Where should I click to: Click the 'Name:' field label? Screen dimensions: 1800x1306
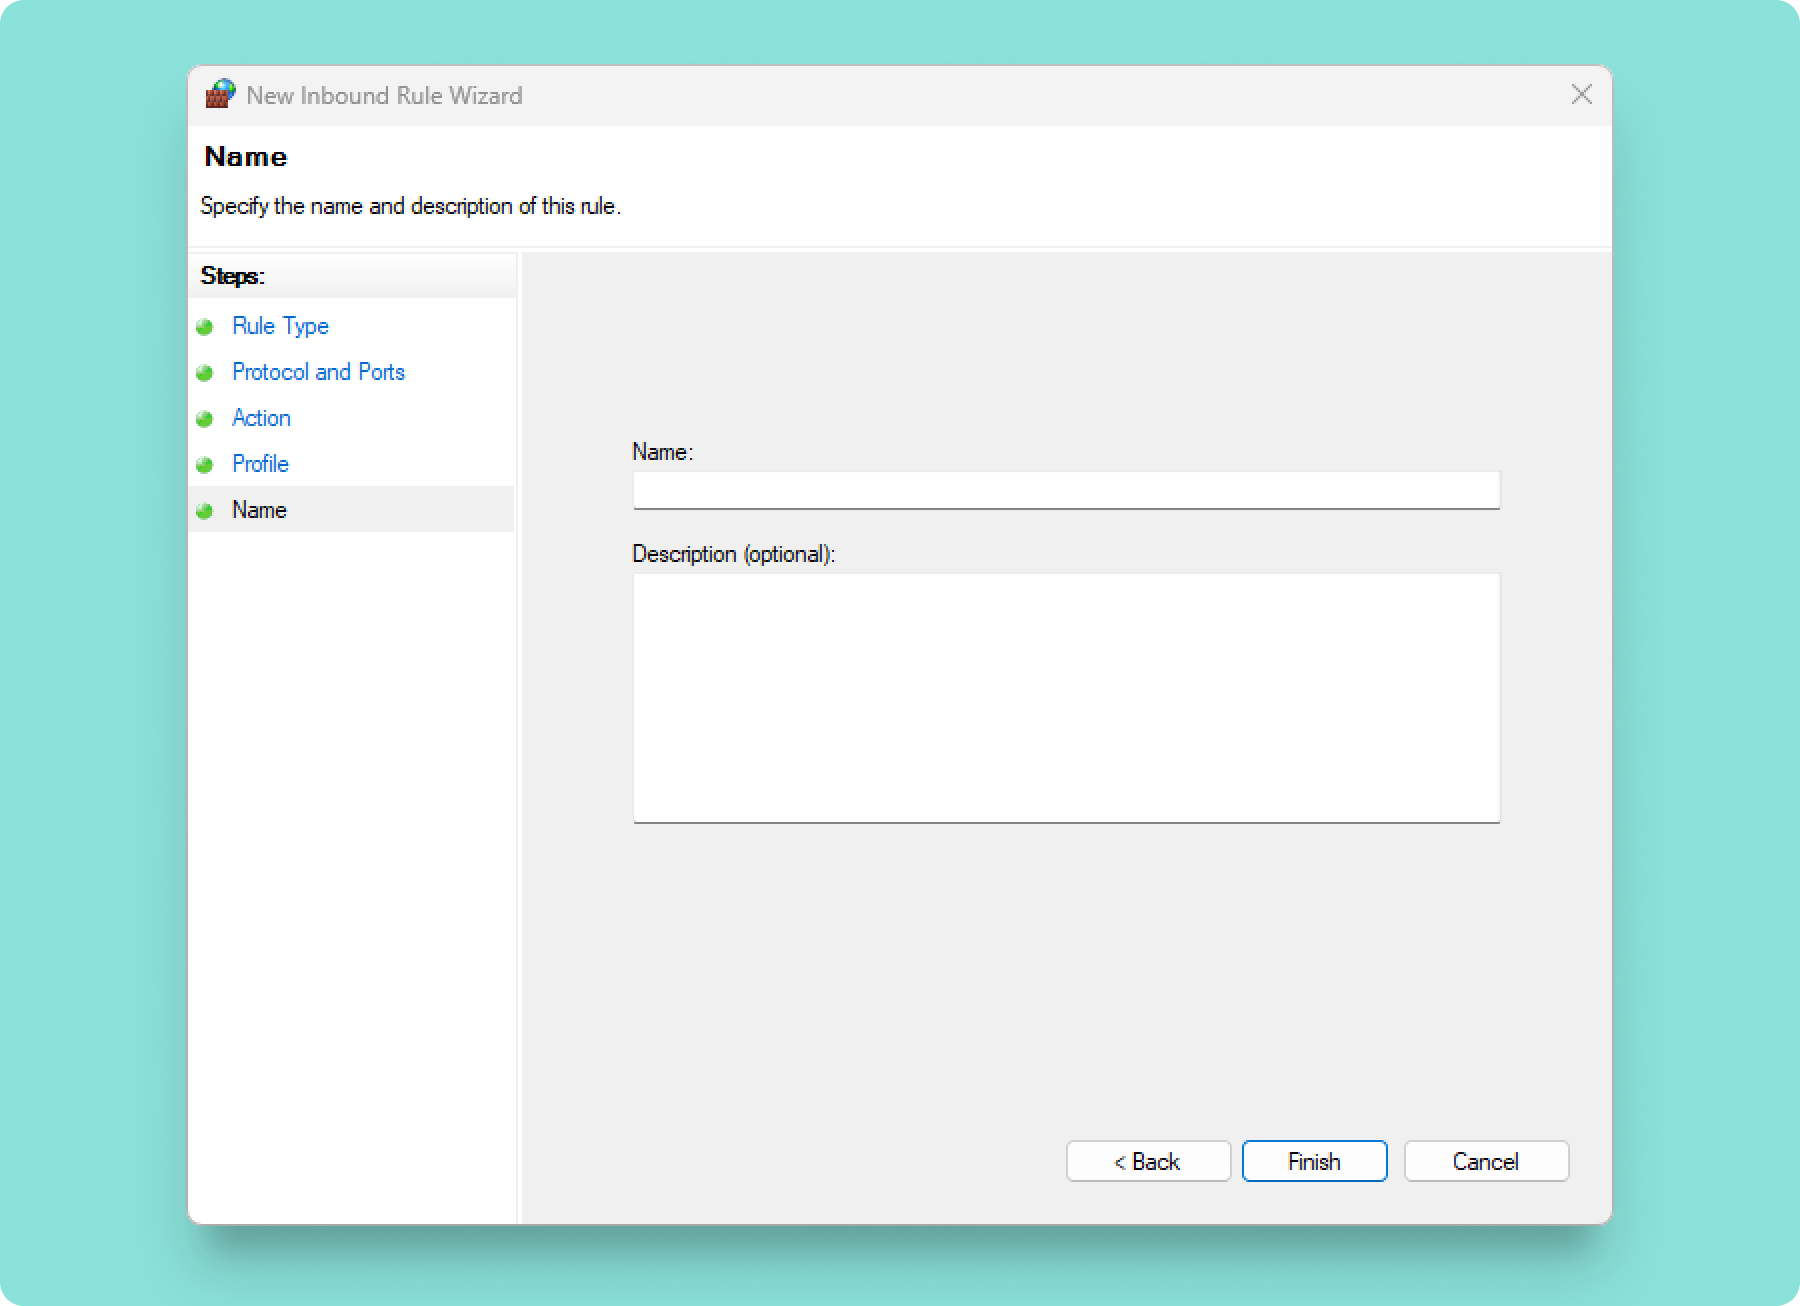pyautogui.click(x=662, y=452)
